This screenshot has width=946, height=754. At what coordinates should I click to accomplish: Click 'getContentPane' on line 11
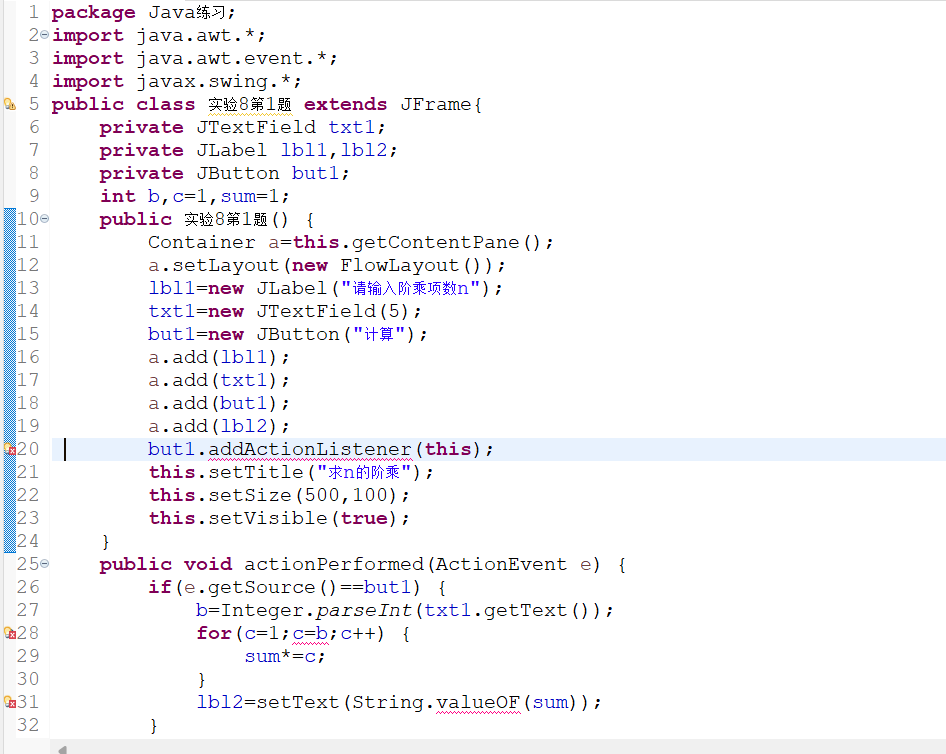click(436, 242)
